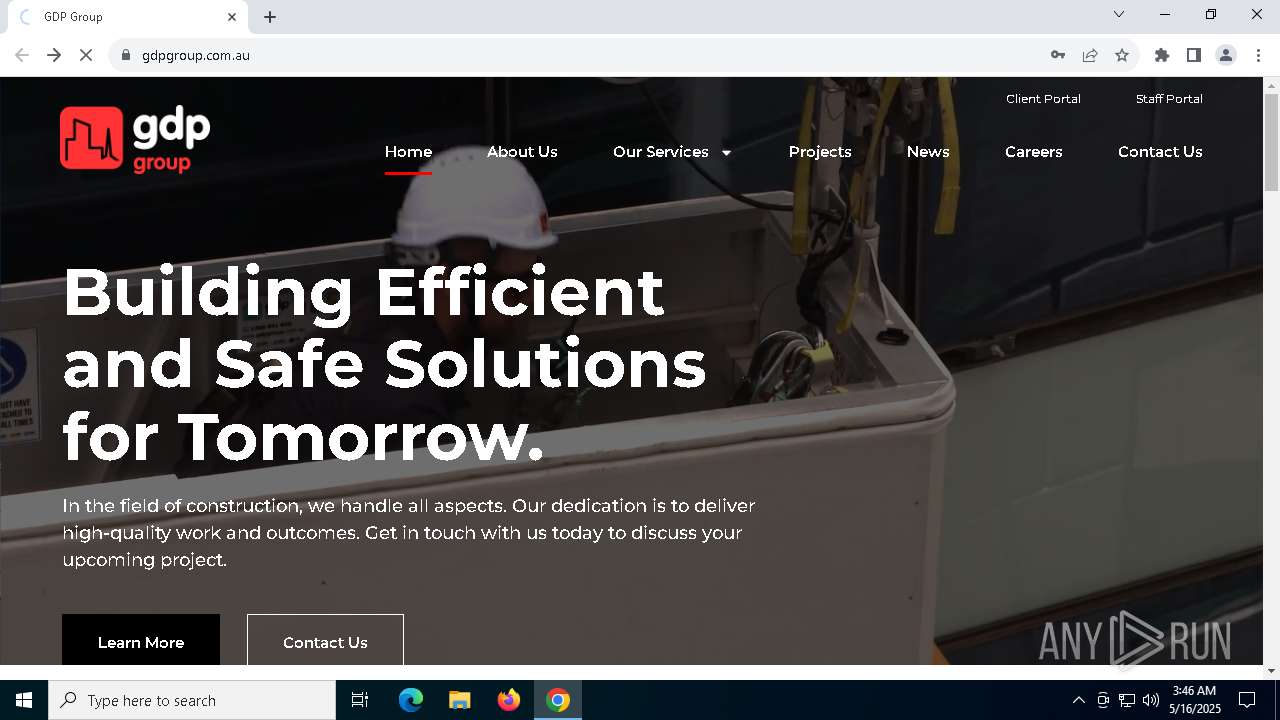Screen dimensions: 1280x720
Task: Click scrollbar down arrow
Action: 1271,670
